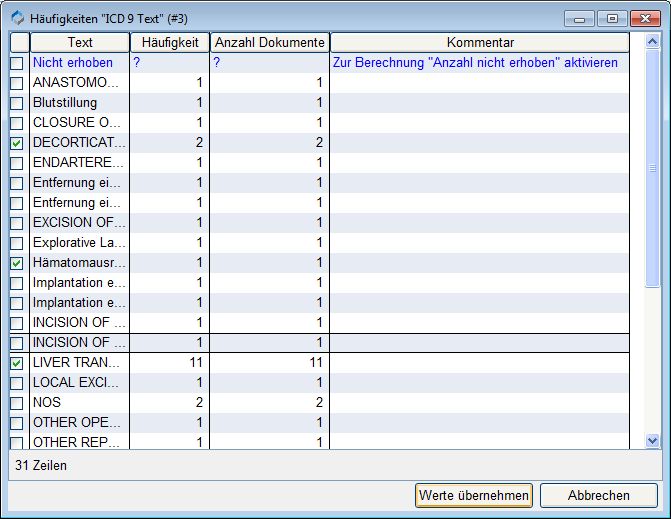Click the Kommentar column header

point(480,42)
